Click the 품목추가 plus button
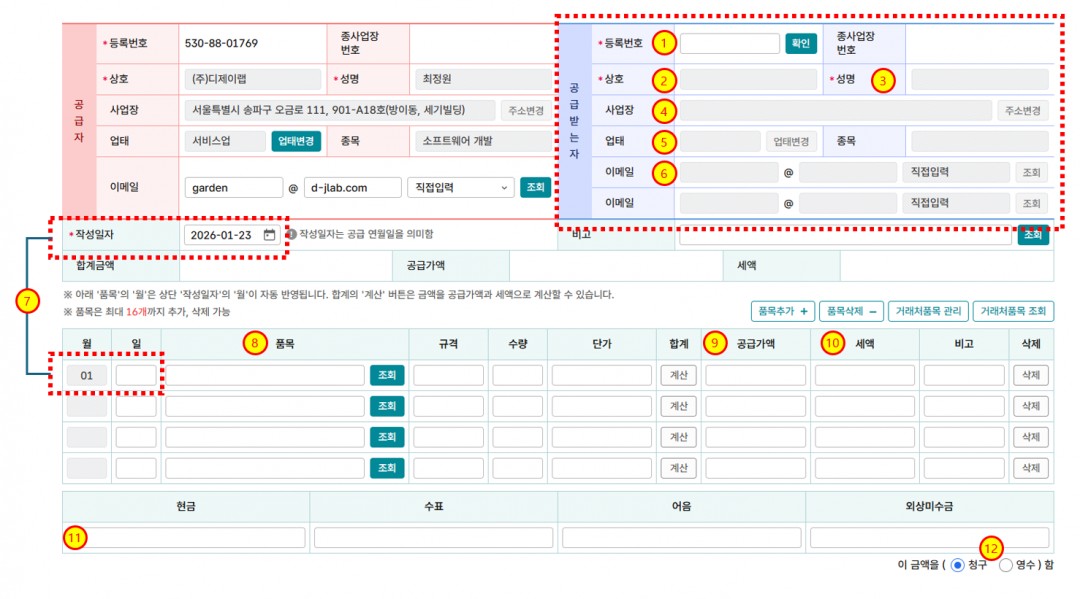This screenshot has height=599, width=1080. click(782, 311)
